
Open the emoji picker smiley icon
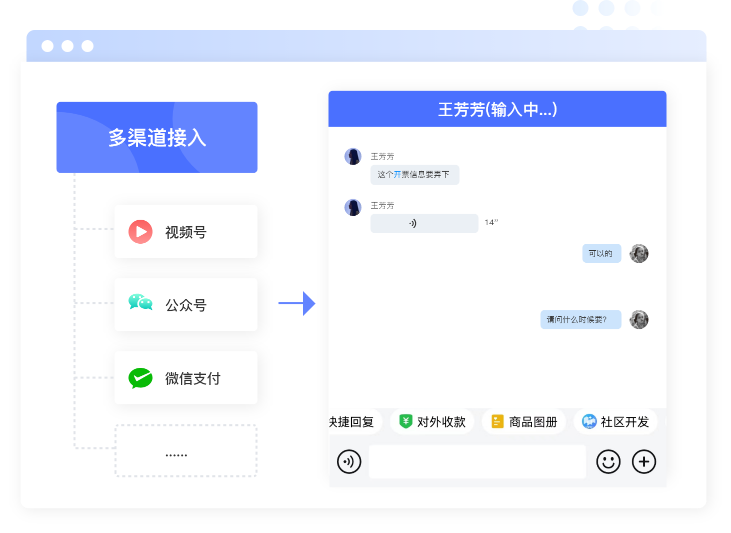pos(608,461)
